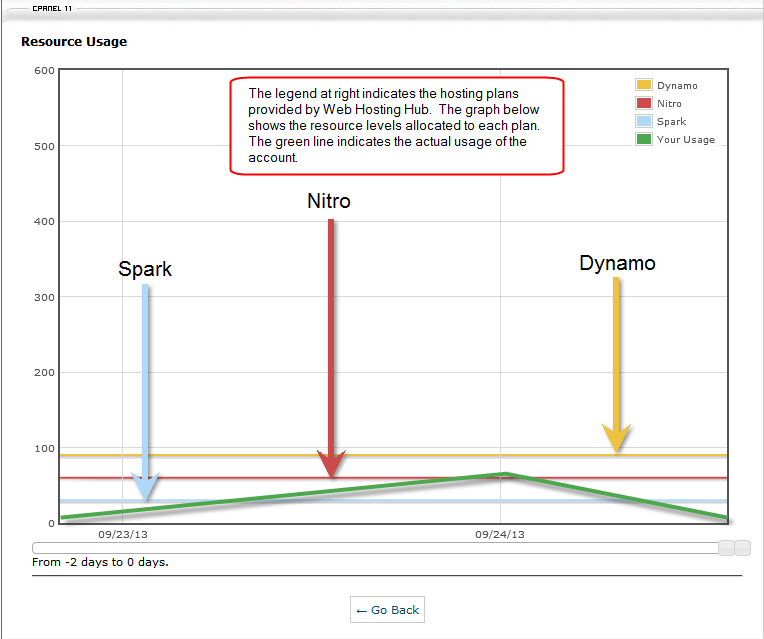Click the green Your Usage legend swatch
The height and width of the screenshot is (639, 764).
point(644,140)
